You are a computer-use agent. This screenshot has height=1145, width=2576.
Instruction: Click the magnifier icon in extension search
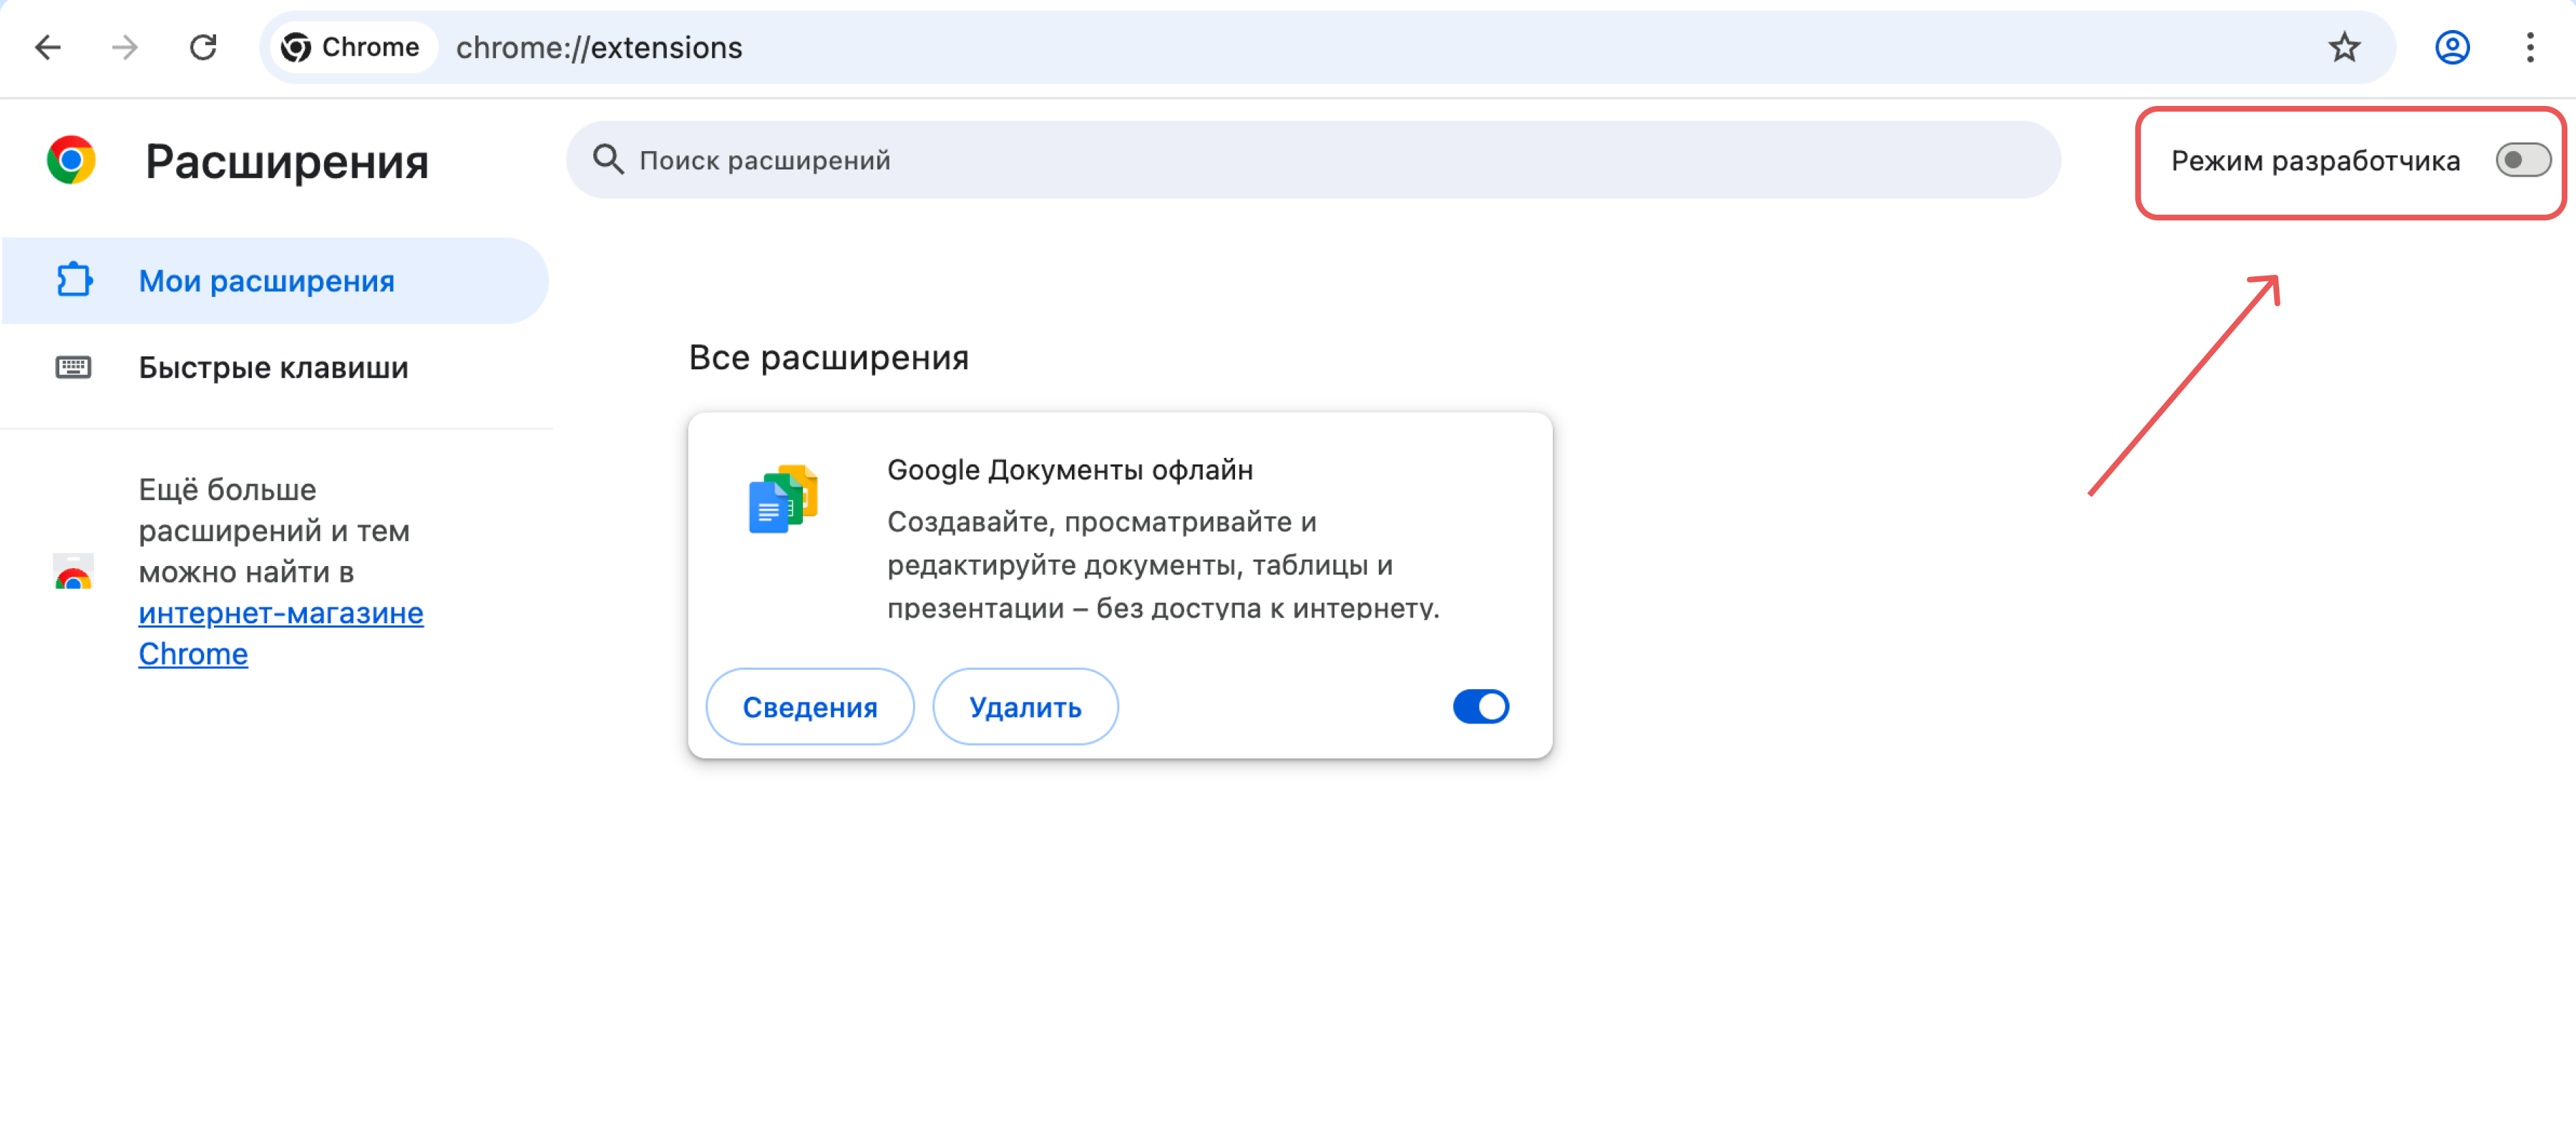pyautogui.click(x=608, y=159)
